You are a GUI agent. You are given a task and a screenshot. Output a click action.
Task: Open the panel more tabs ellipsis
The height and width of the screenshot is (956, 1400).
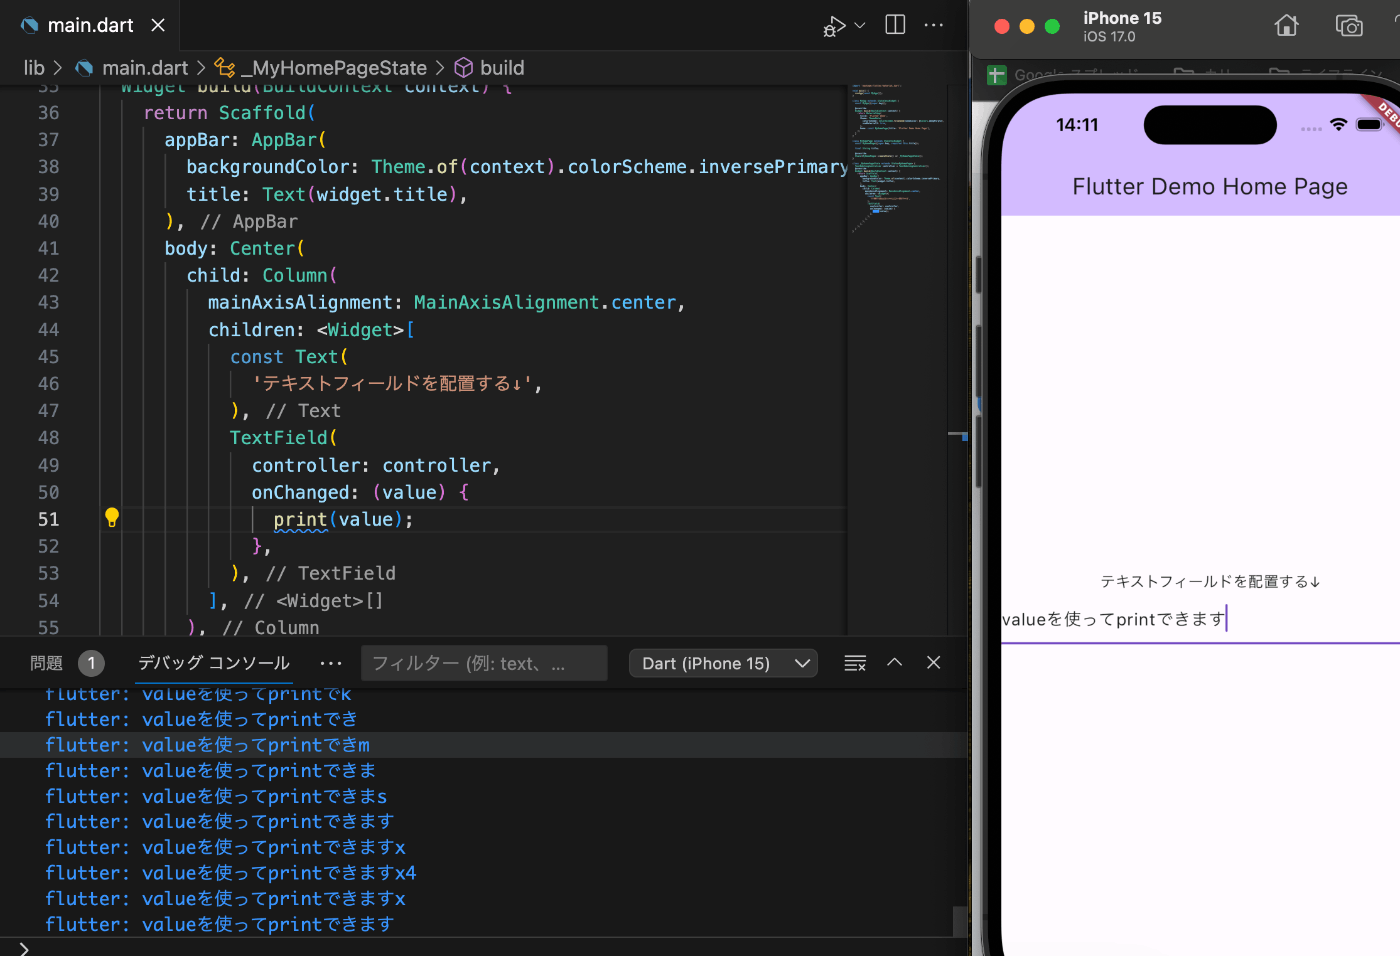331,663
